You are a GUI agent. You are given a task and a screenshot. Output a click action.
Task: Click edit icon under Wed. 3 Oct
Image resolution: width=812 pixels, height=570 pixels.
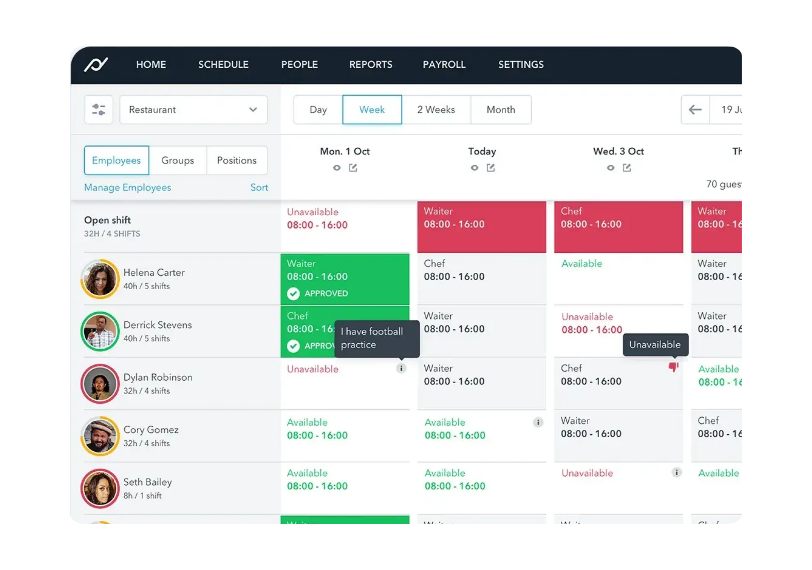coord(627,168)
